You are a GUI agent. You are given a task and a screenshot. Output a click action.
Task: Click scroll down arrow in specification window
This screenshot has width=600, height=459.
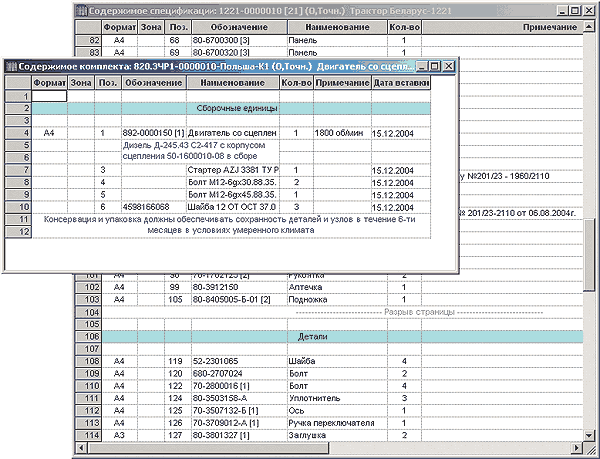tap(589, 435)
